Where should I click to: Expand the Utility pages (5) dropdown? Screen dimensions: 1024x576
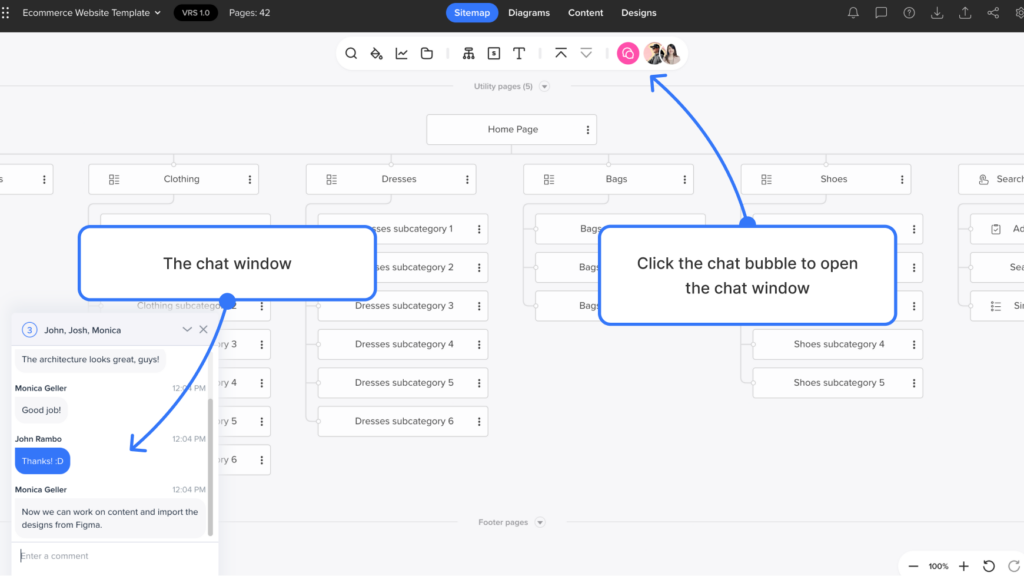pyautogui.click(x=544, y=86)
